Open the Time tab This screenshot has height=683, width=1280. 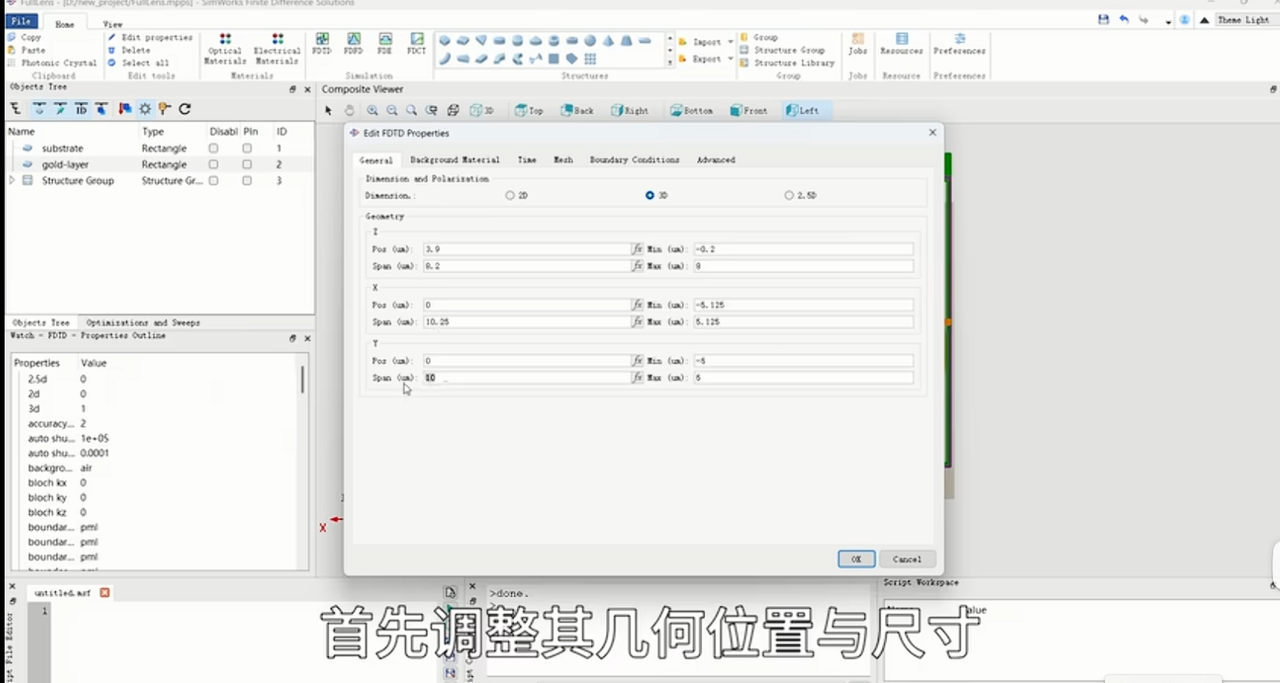pos(527,160)
